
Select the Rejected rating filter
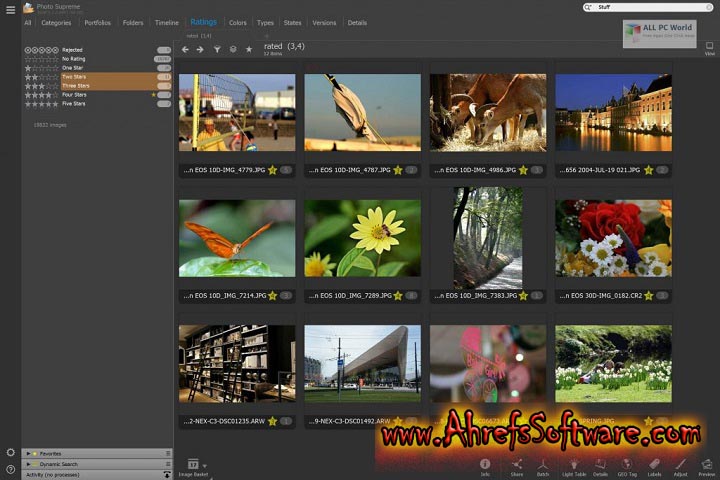point(97,50)
